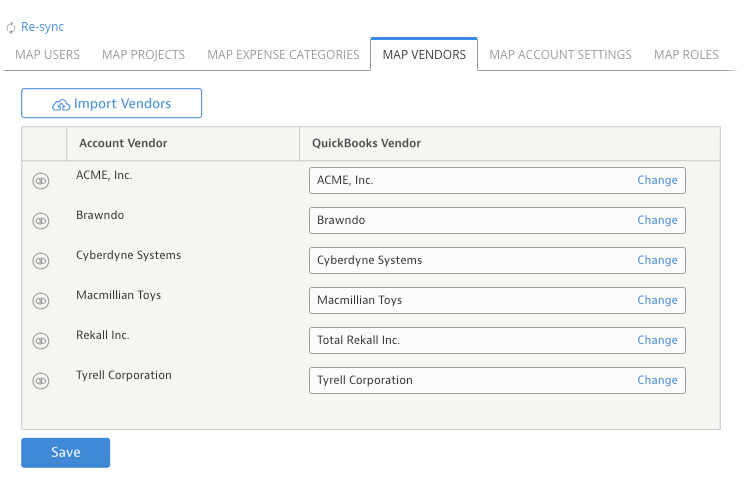The image size is (744, 490).
Task: Click the Cyberdyne Systems QuickBooks vendor field
Action: 497,260
